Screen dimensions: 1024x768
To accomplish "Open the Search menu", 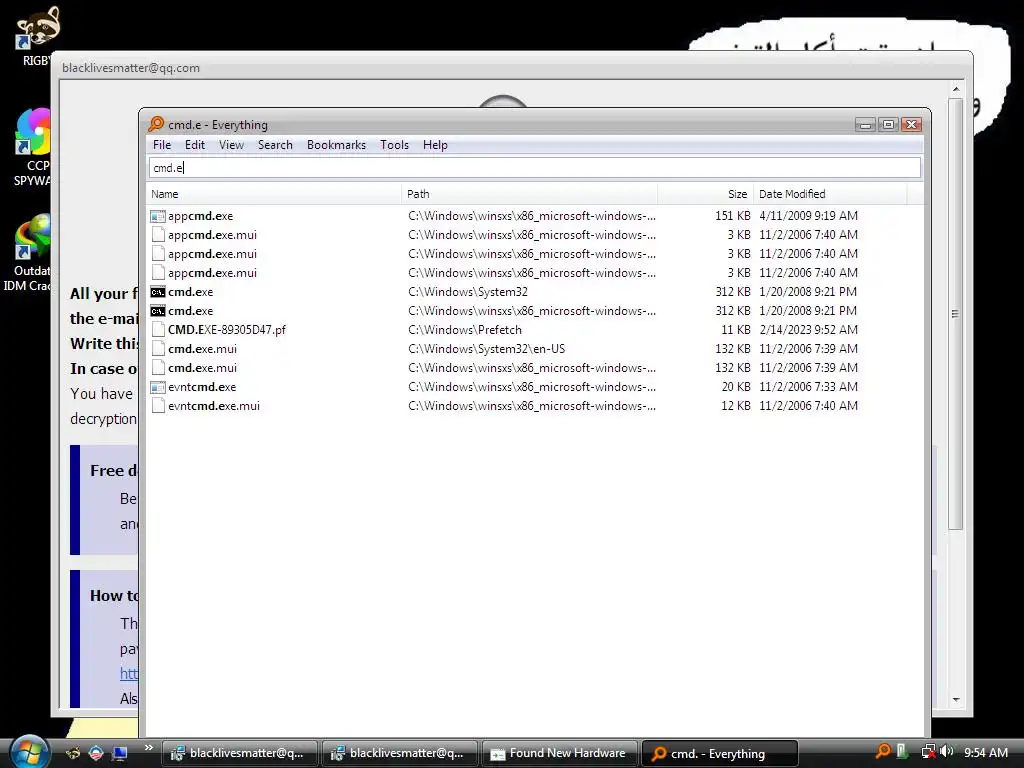I will 275,145.
